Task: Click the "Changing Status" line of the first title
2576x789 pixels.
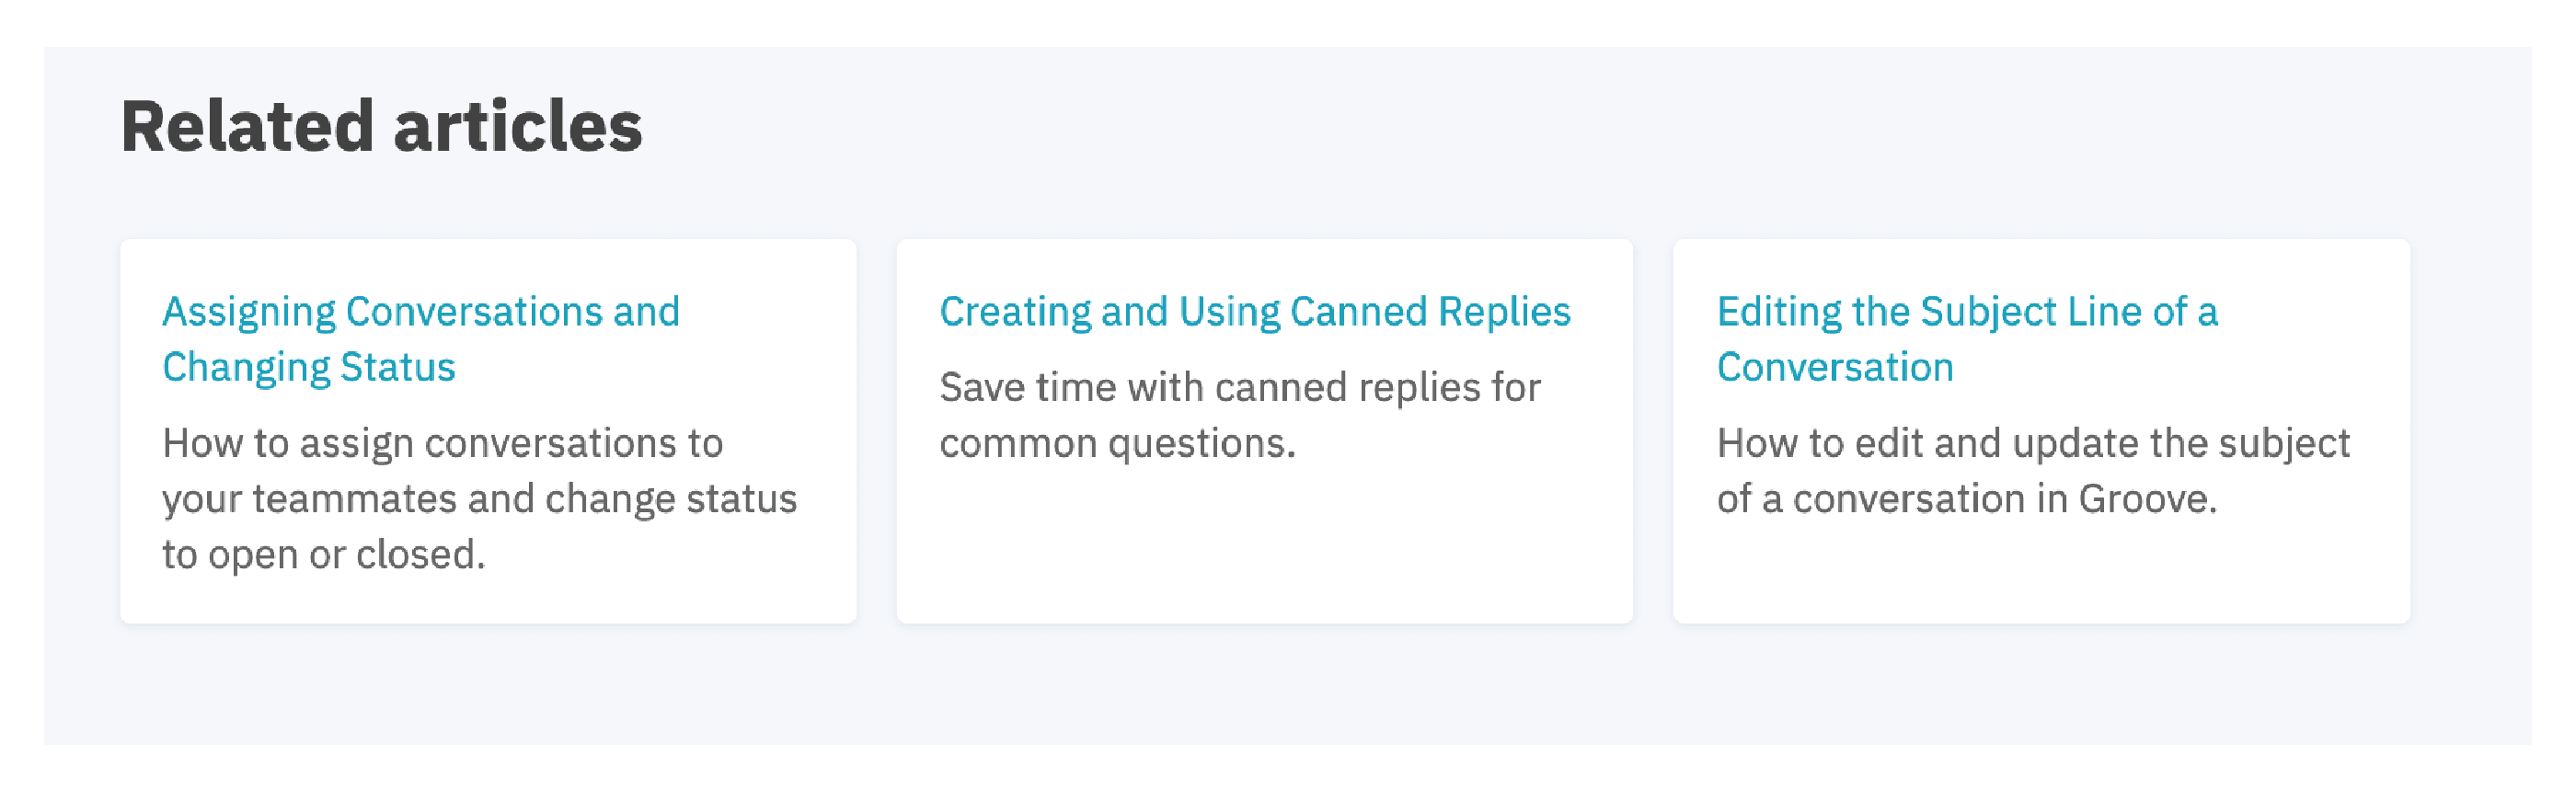Action: 308,368
